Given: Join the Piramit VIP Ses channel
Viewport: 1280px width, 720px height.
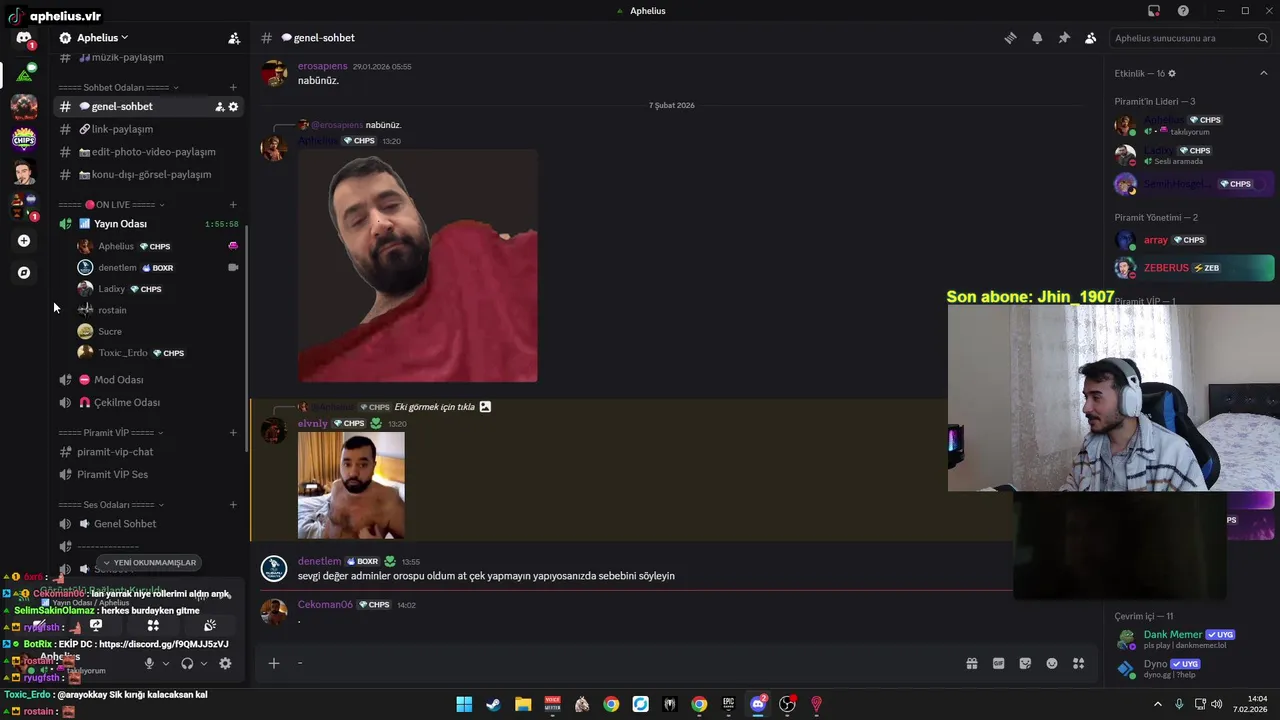Looking at the screenshot, I should tap(150, 475).
